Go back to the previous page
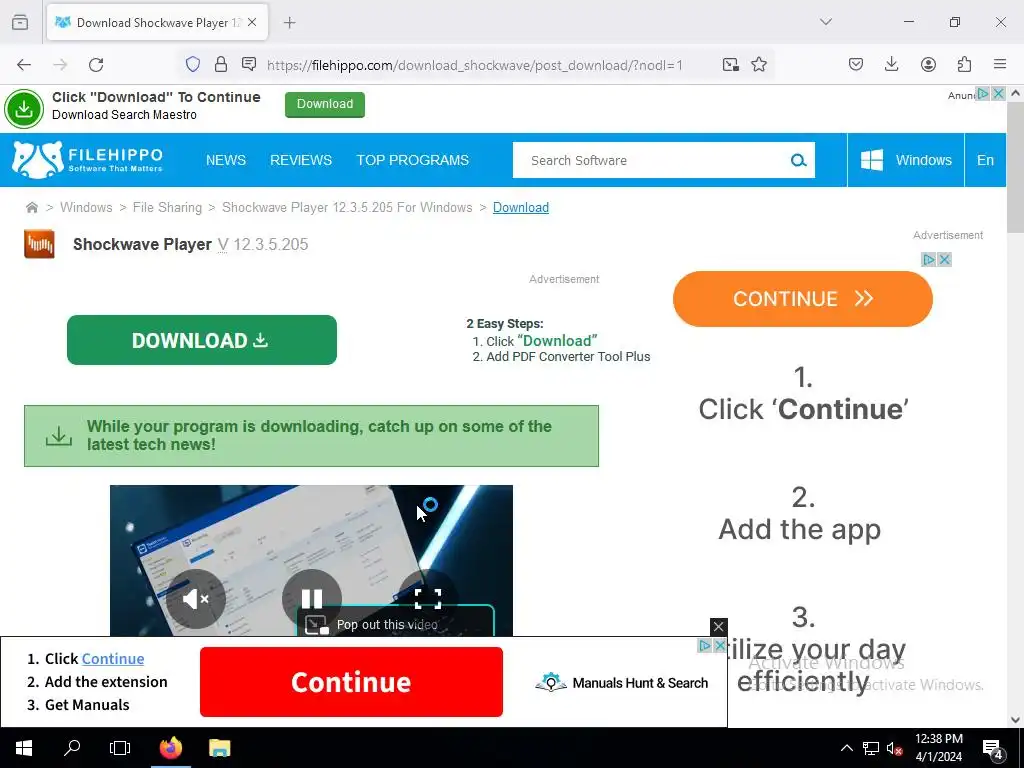The image size is (1024, 768). (24, 64)
